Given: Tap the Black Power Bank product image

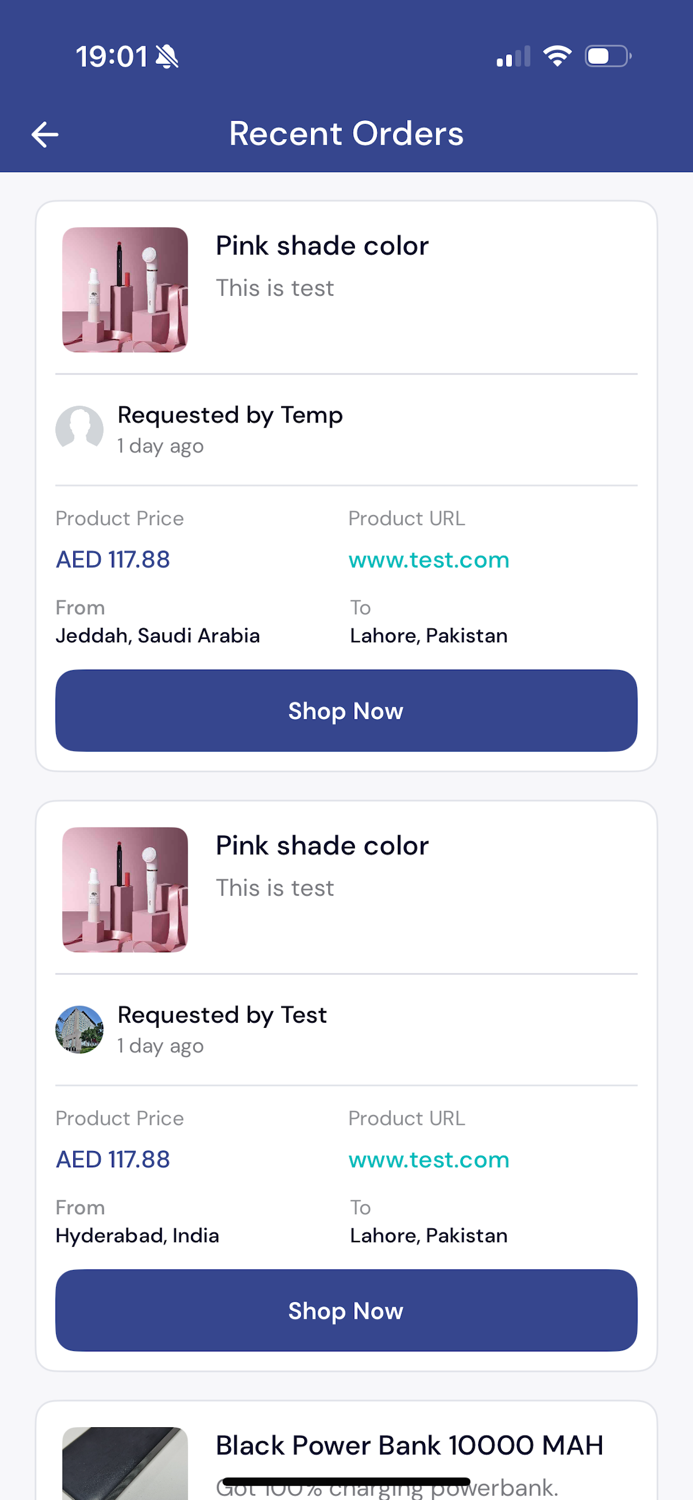Looking at the screenshot, I should click(124, 1463).
